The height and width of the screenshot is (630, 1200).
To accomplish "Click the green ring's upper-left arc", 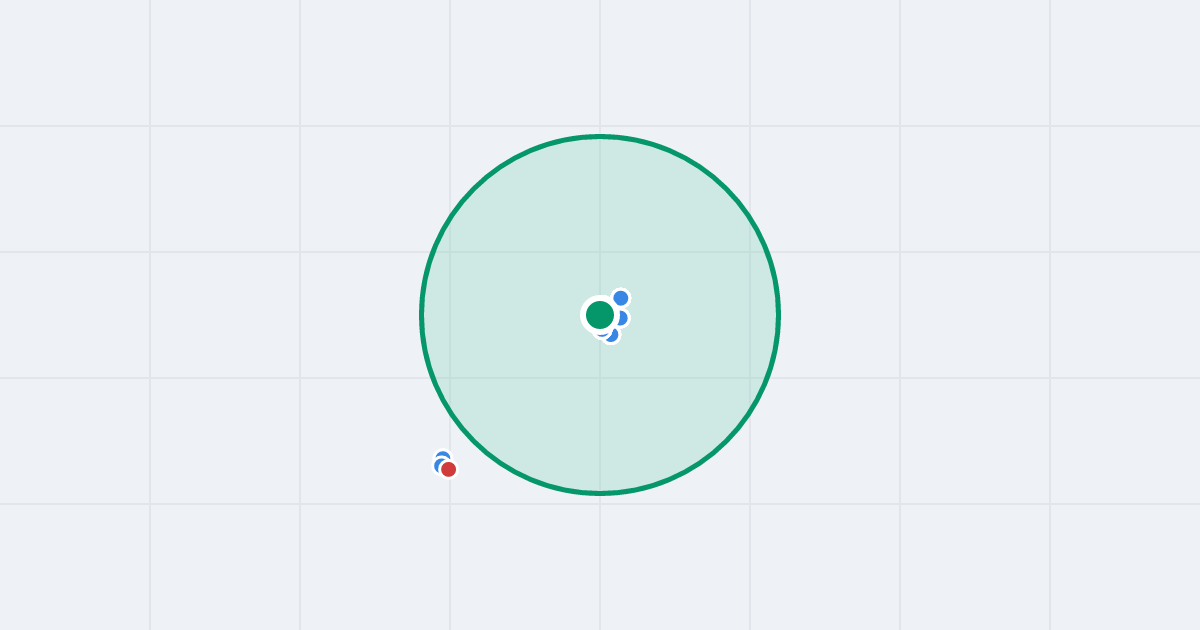I will click(x=474, y=189).
